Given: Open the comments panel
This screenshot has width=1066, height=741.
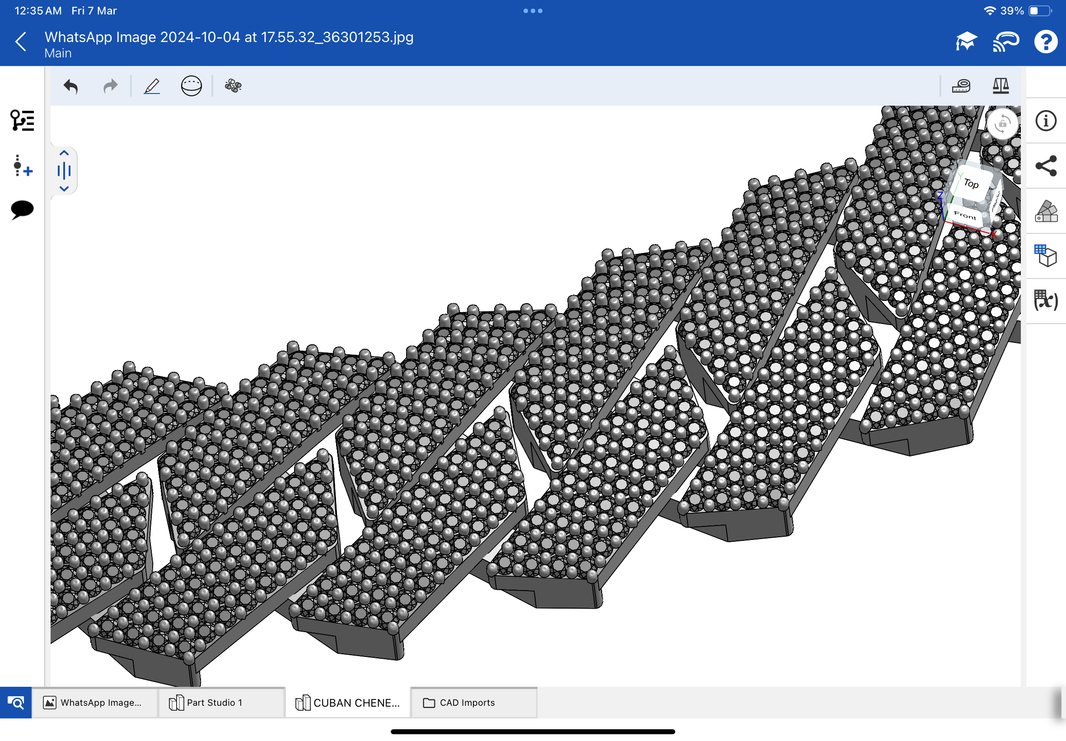Looking at the screenshot, I should pos(22,210).
